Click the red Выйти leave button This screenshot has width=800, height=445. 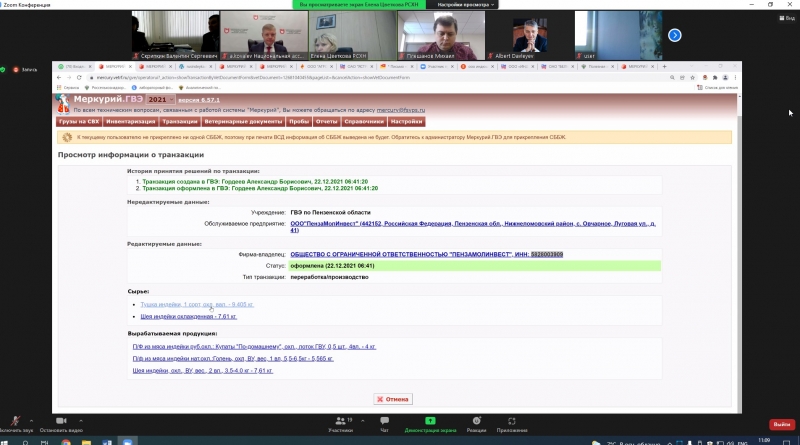[782, 424]
